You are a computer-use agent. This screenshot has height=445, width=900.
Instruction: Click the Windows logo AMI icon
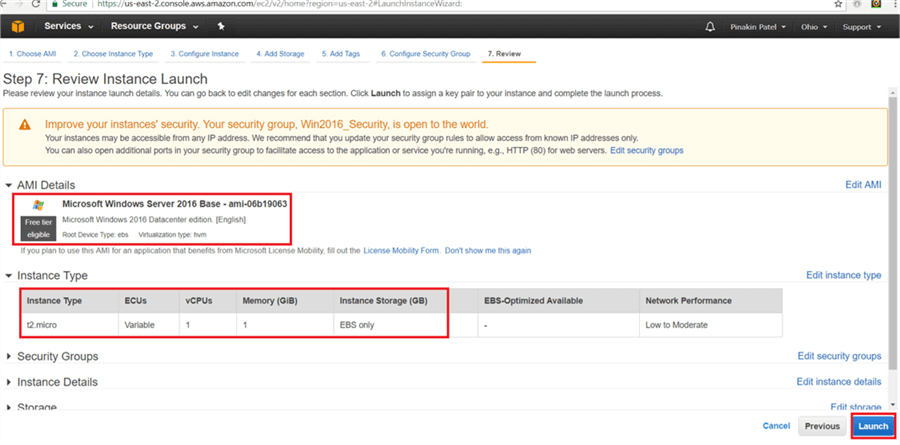[38, 204]
